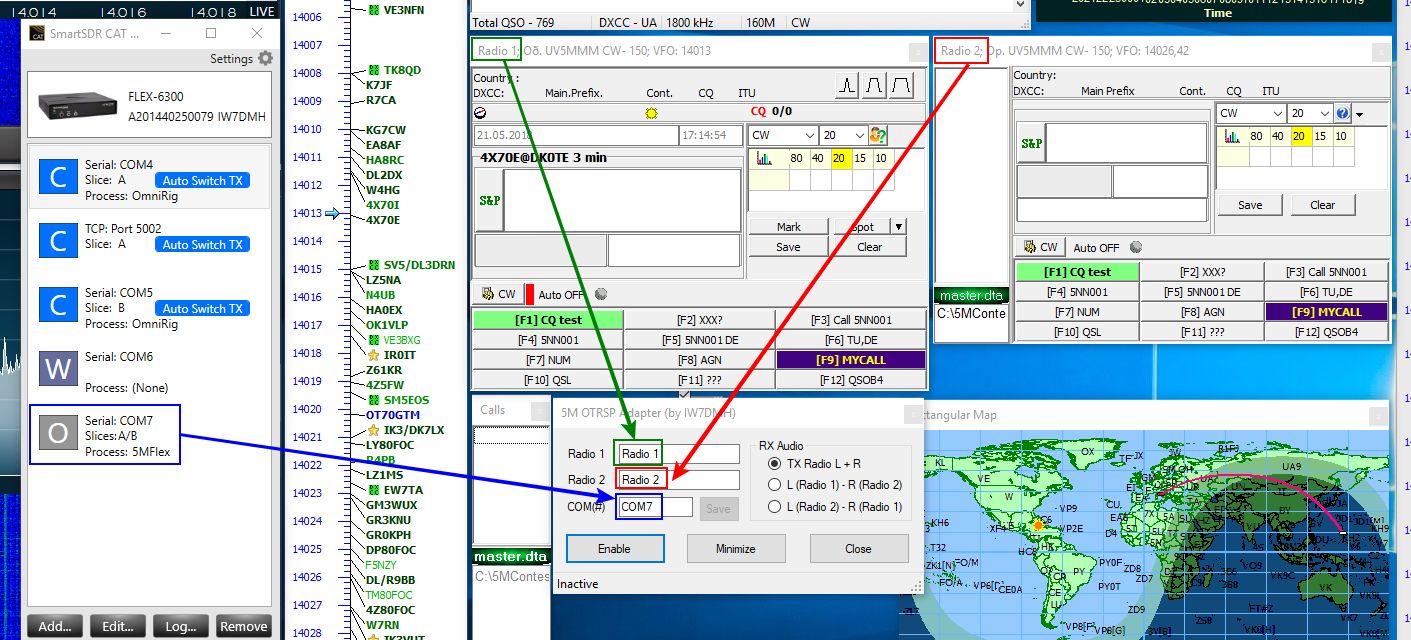Click the COM(#) field showing COM7

[x=655, y=508]
